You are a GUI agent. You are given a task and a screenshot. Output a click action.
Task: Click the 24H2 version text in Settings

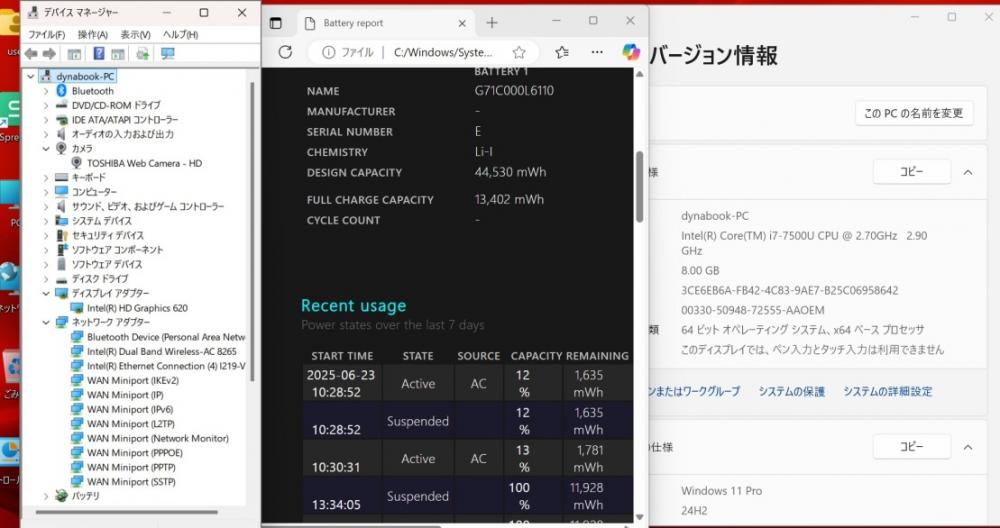pyautogui.click(x=694, y=511)
